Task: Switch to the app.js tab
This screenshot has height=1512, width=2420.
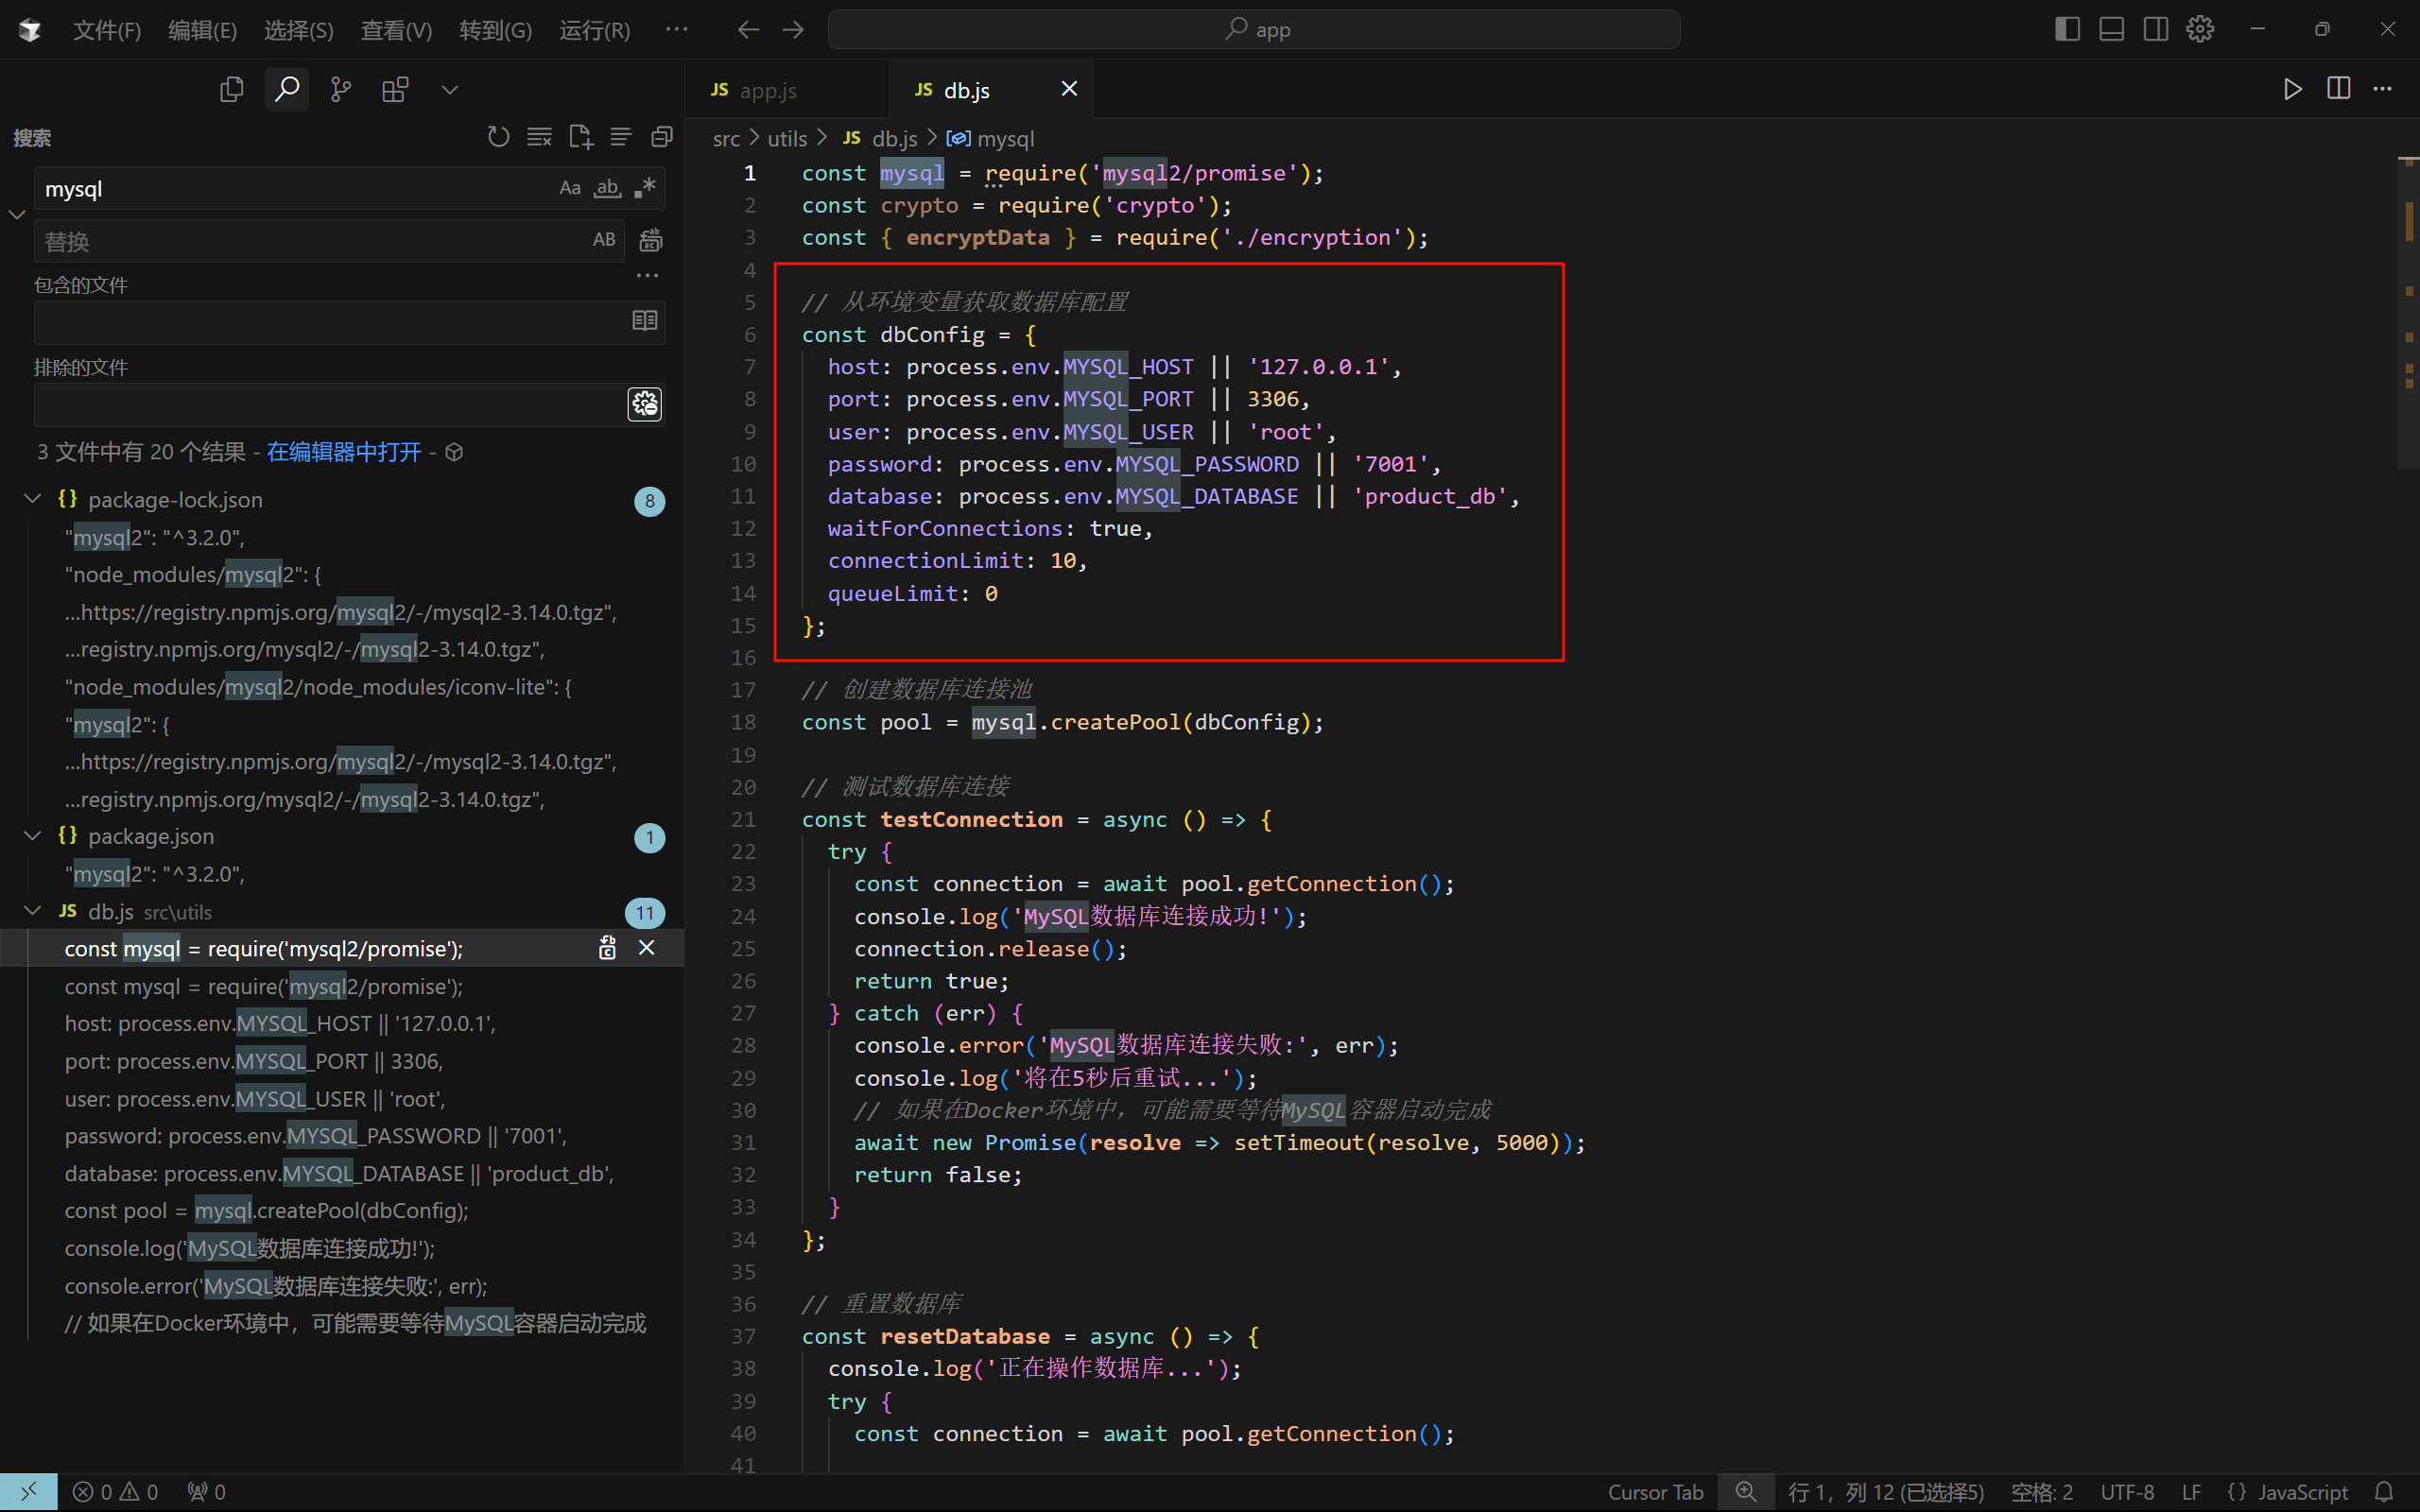Action: (x=767, y=90)
